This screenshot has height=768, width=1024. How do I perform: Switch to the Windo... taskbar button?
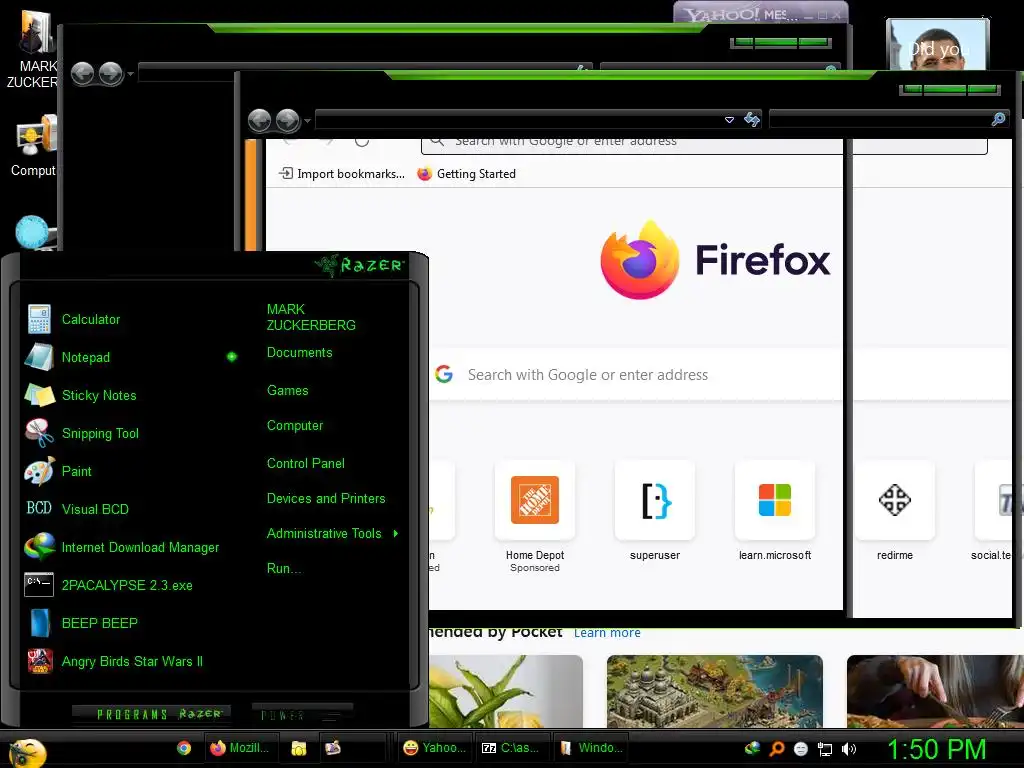click(590, 748)
